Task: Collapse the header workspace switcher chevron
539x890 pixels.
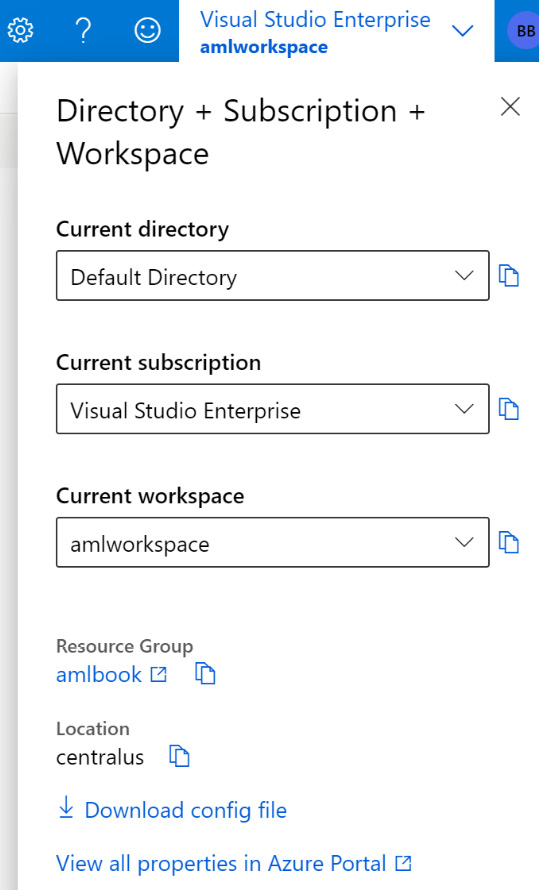Action: point(462,31)
